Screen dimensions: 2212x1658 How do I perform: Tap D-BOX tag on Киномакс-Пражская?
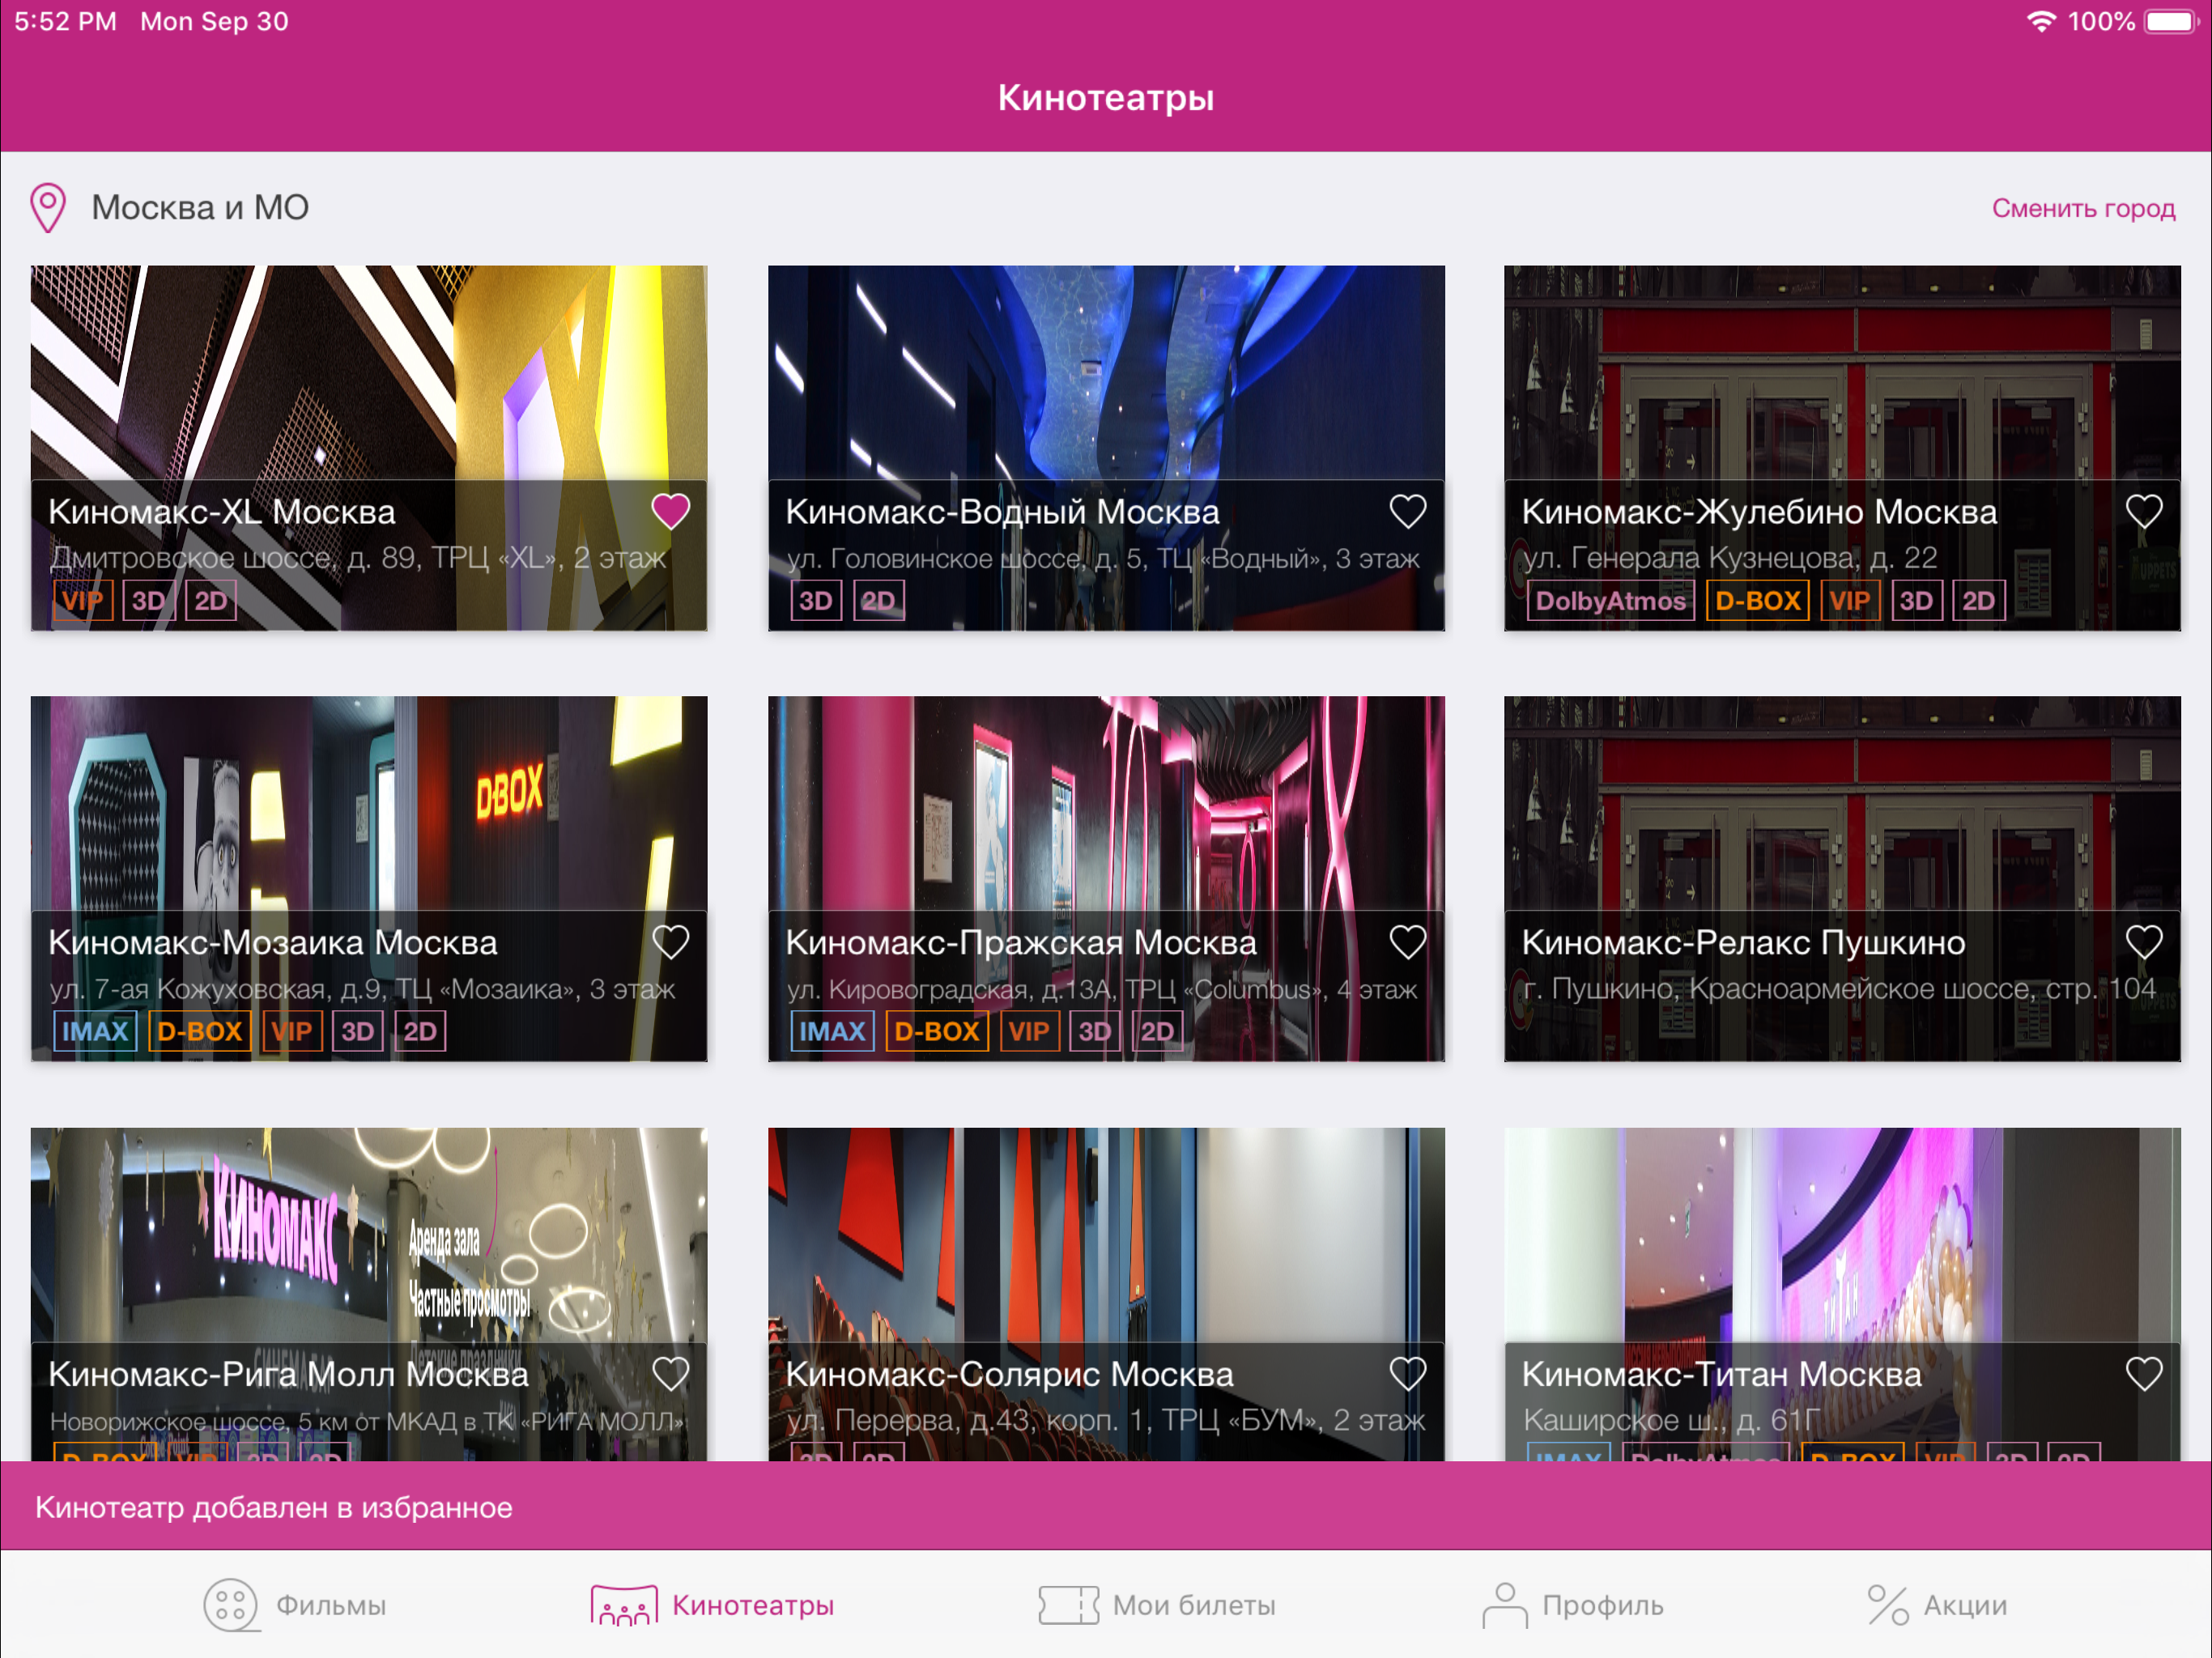pyautogui.click(x=936, y=1031)
